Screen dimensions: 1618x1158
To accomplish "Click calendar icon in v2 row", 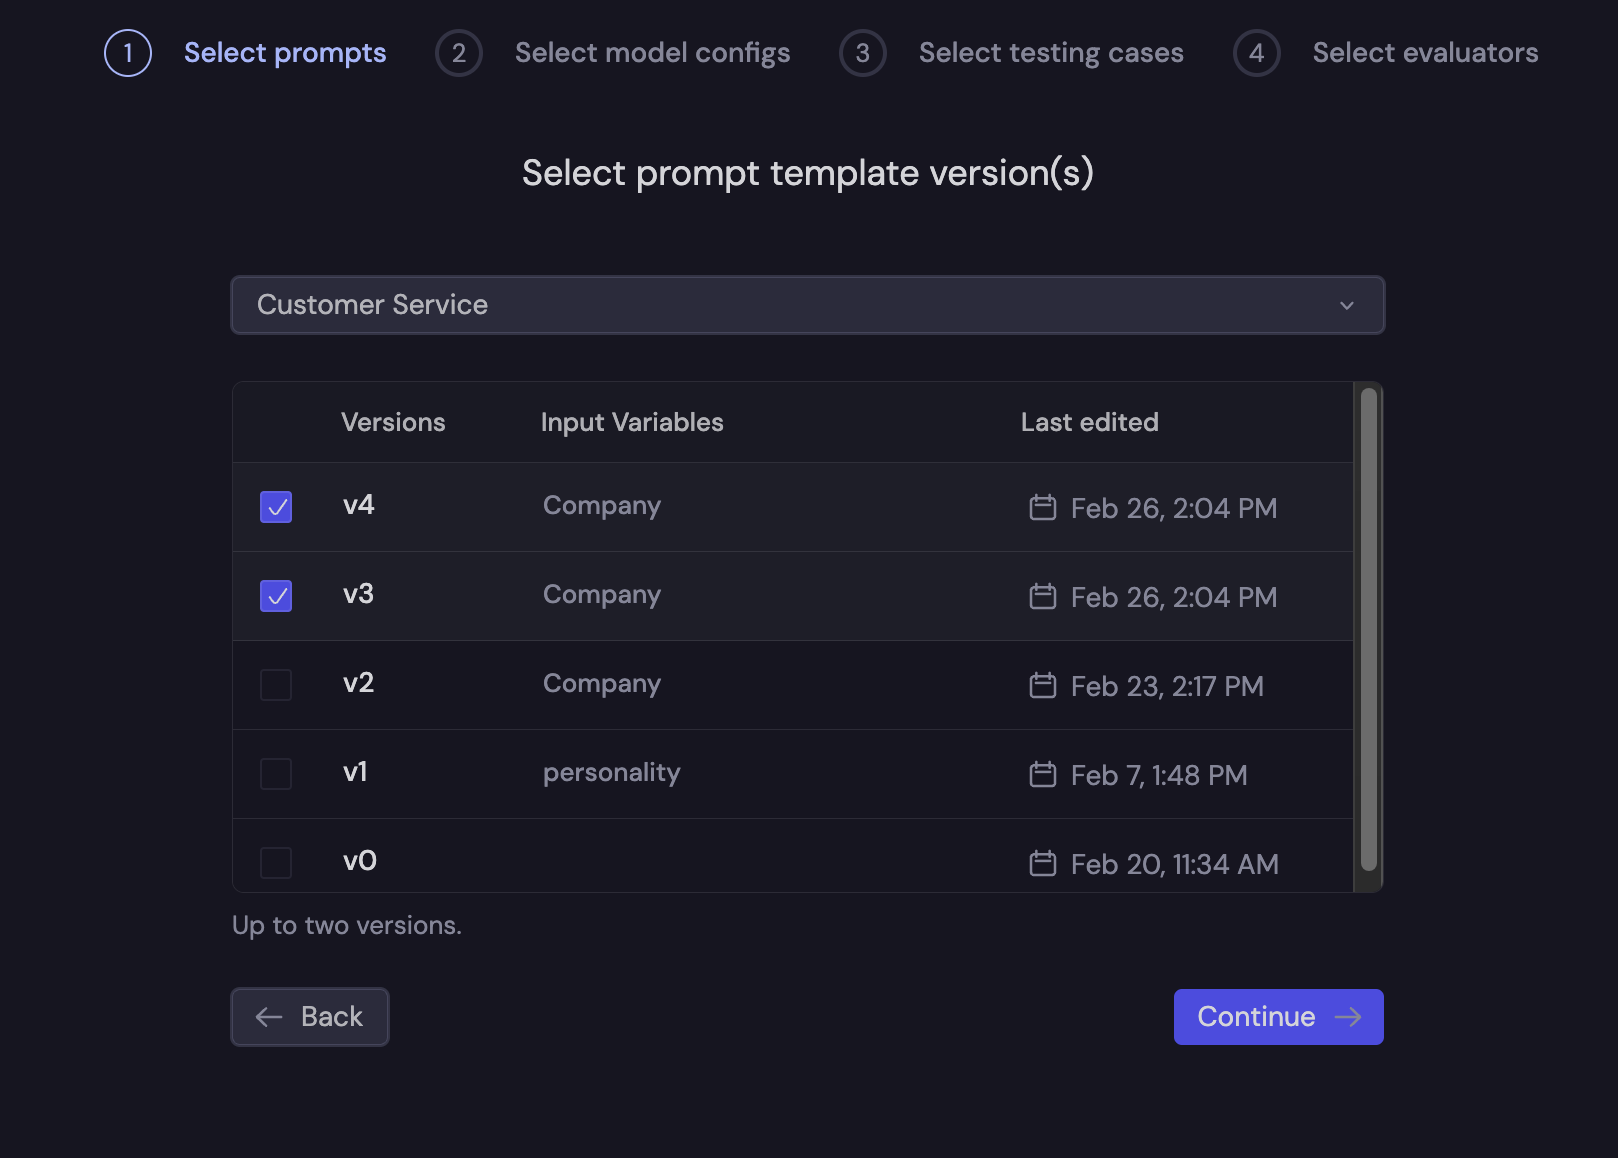I will [x=1043, y=685].
